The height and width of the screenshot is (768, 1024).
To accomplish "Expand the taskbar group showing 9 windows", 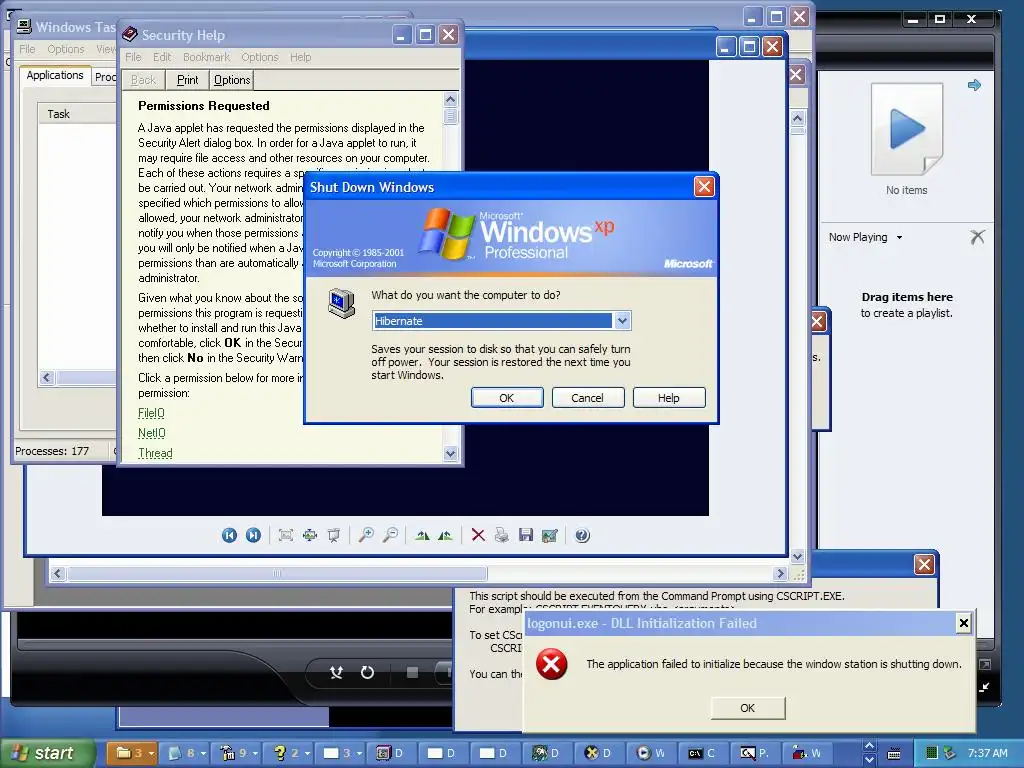I will [x=237, y=753].
